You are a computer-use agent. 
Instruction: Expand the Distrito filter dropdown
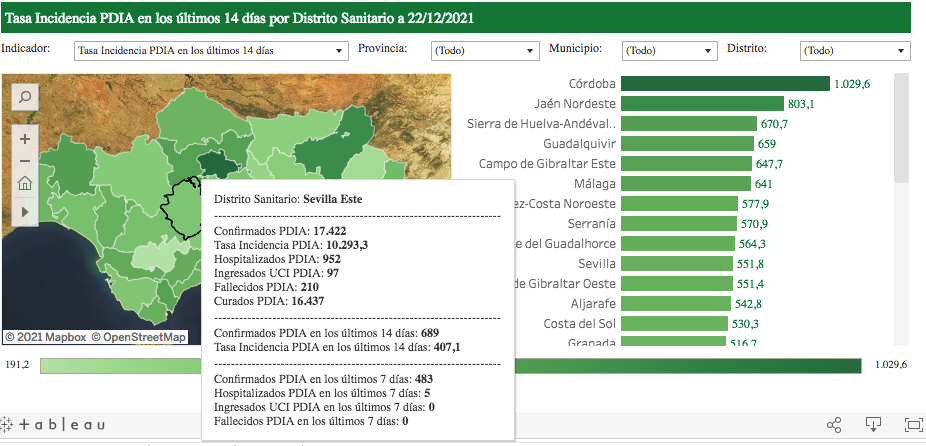coord(855,50)
